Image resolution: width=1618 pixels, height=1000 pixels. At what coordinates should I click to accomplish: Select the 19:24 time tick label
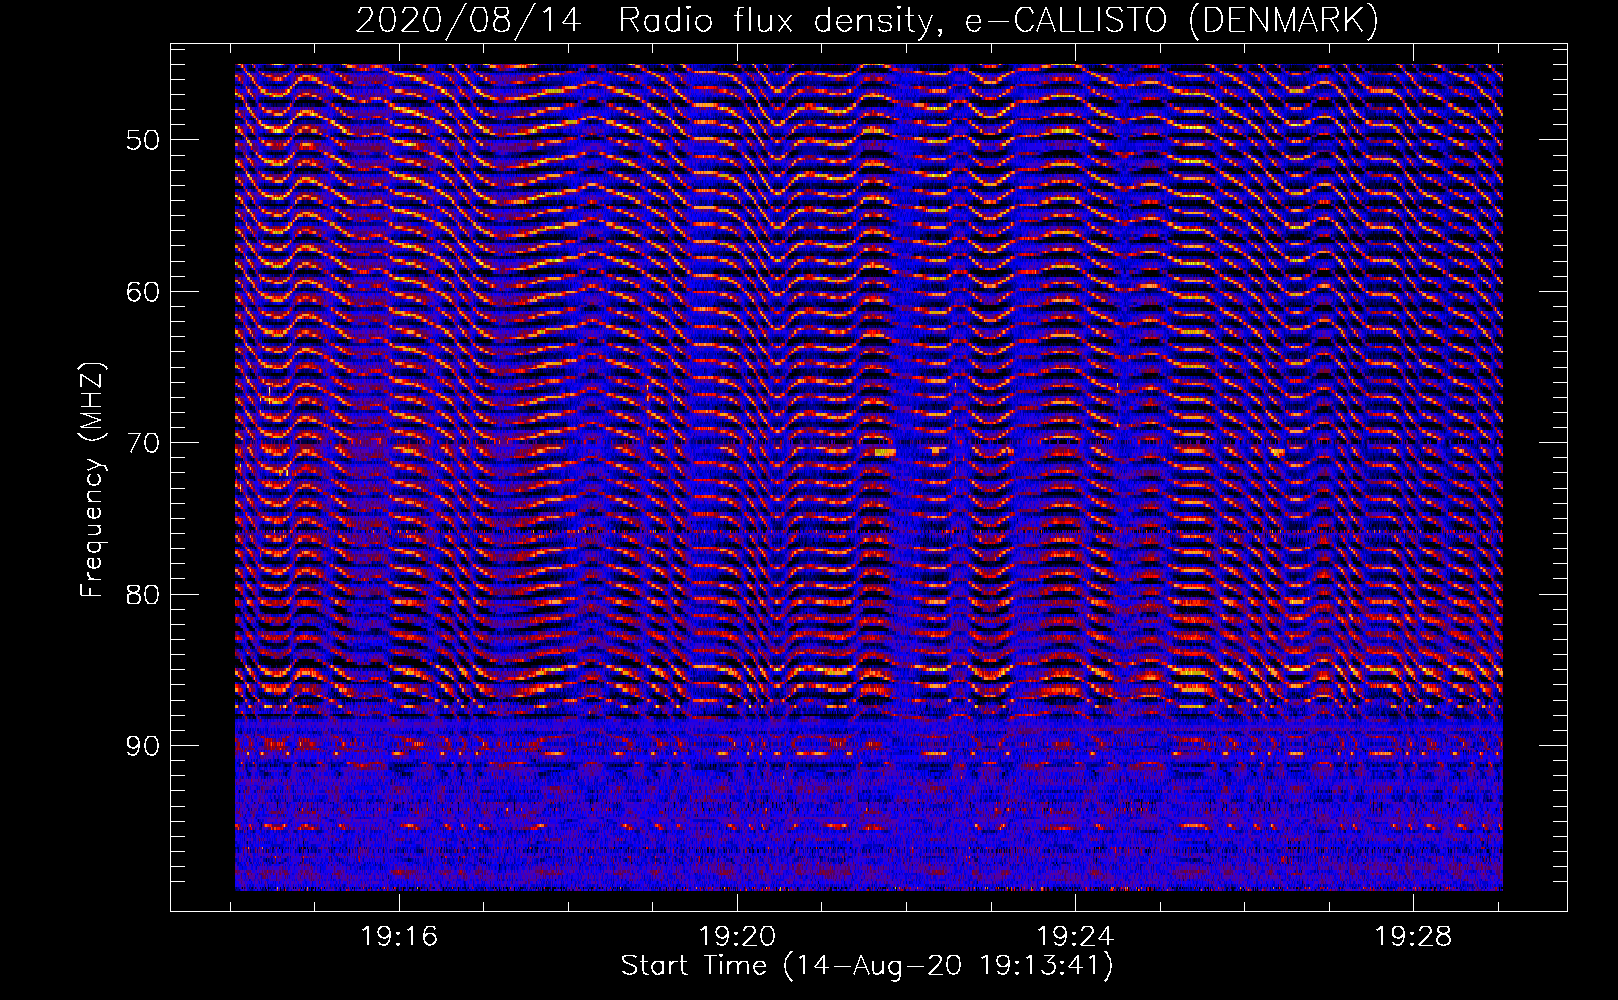click(x=1076, y=937)
